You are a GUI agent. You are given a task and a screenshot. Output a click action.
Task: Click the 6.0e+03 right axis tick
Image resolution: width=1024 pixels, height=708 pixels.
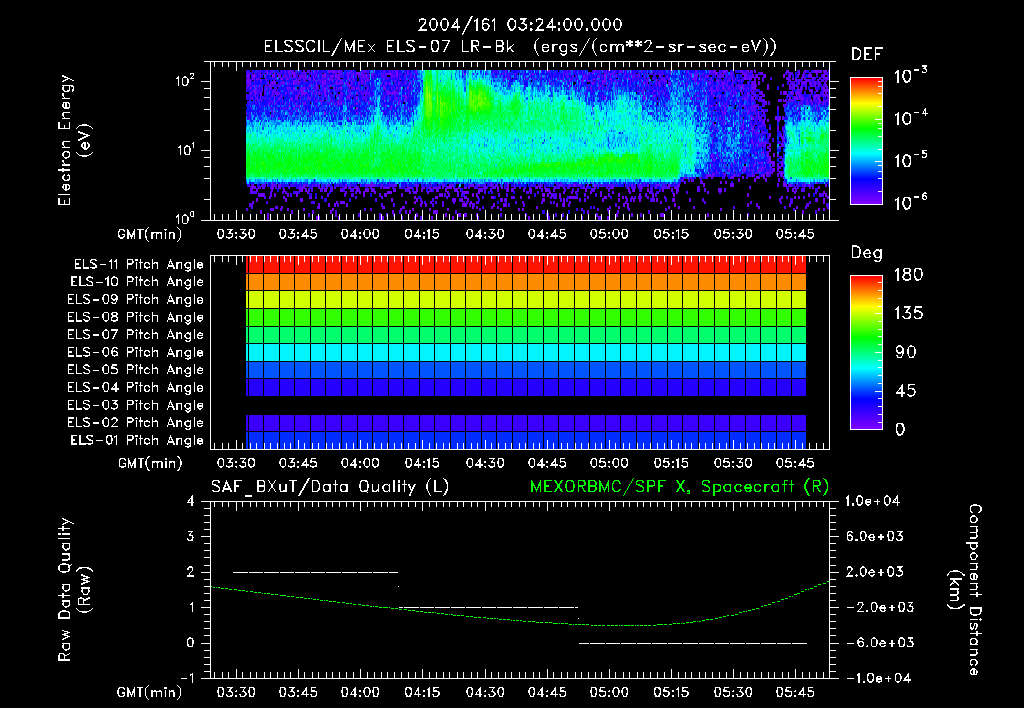point(875,536)
